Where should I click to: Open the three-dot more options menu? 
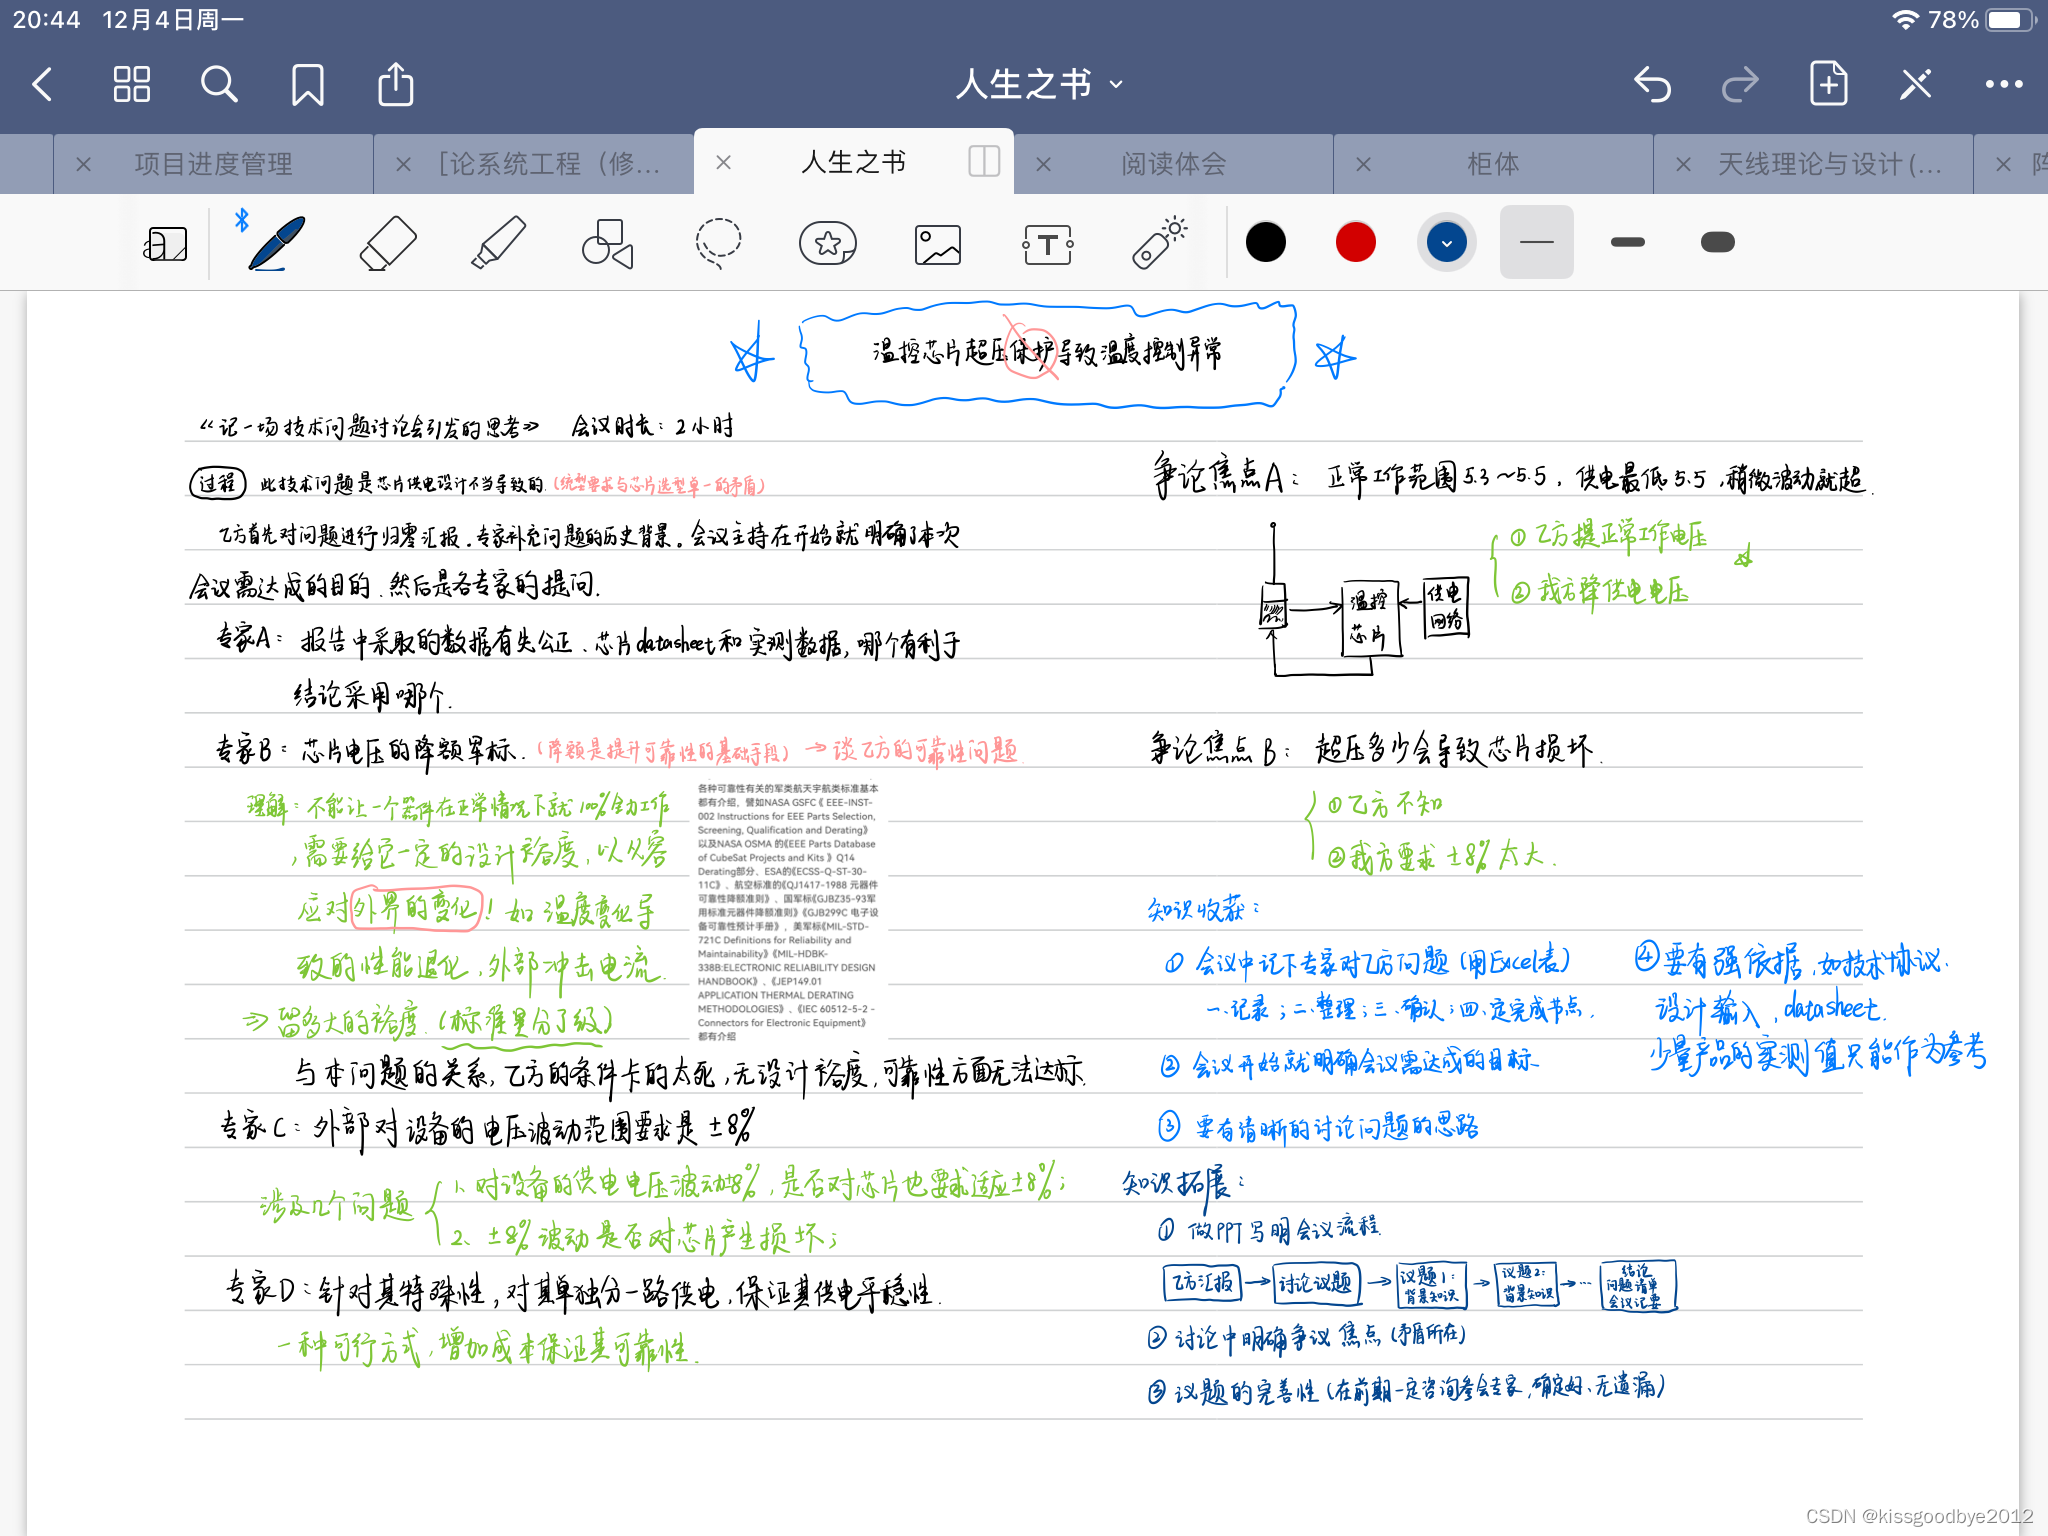[x=2003, y=85]
